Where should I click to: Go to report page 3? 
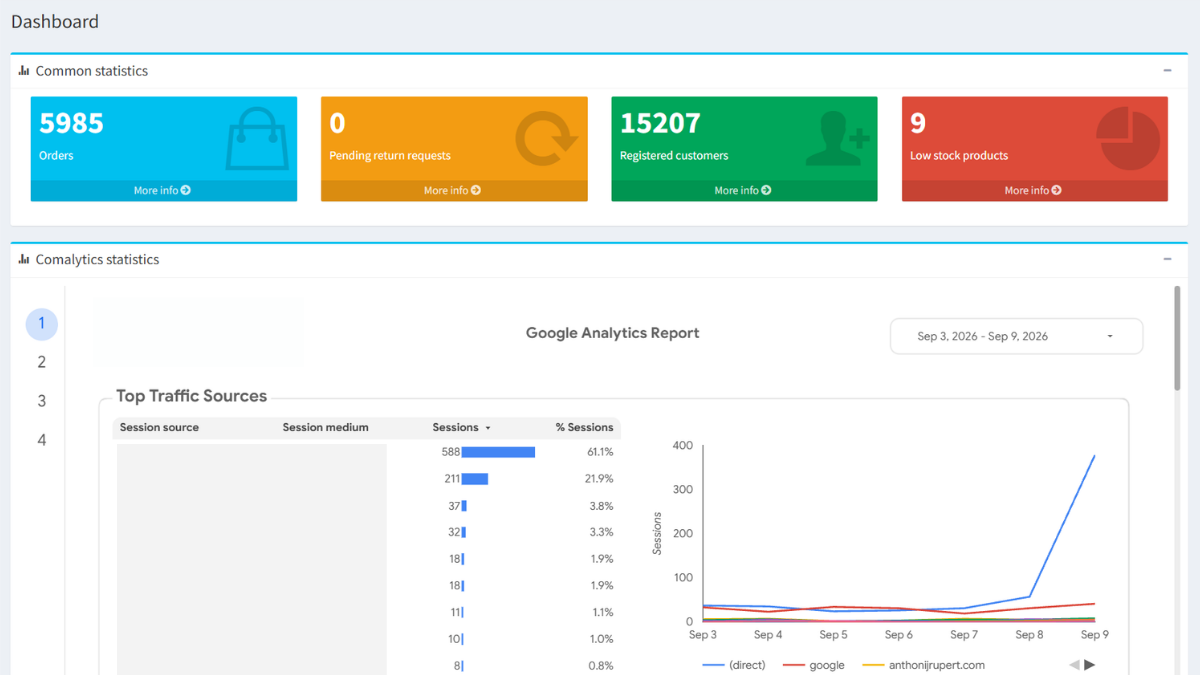[x=41, y=401]
